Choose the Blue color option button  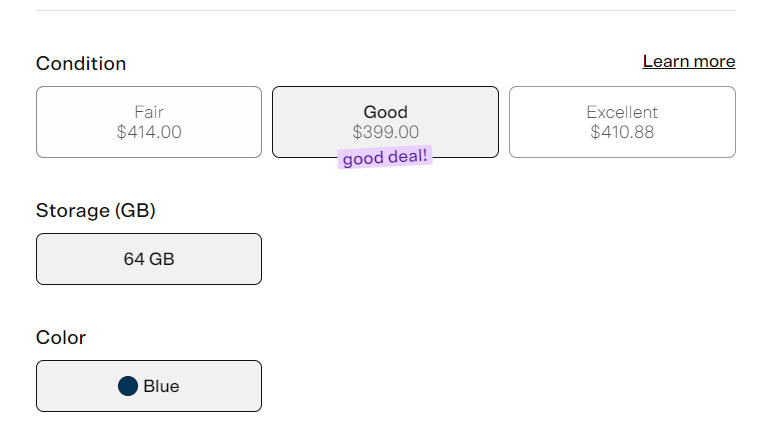point(149,386)
